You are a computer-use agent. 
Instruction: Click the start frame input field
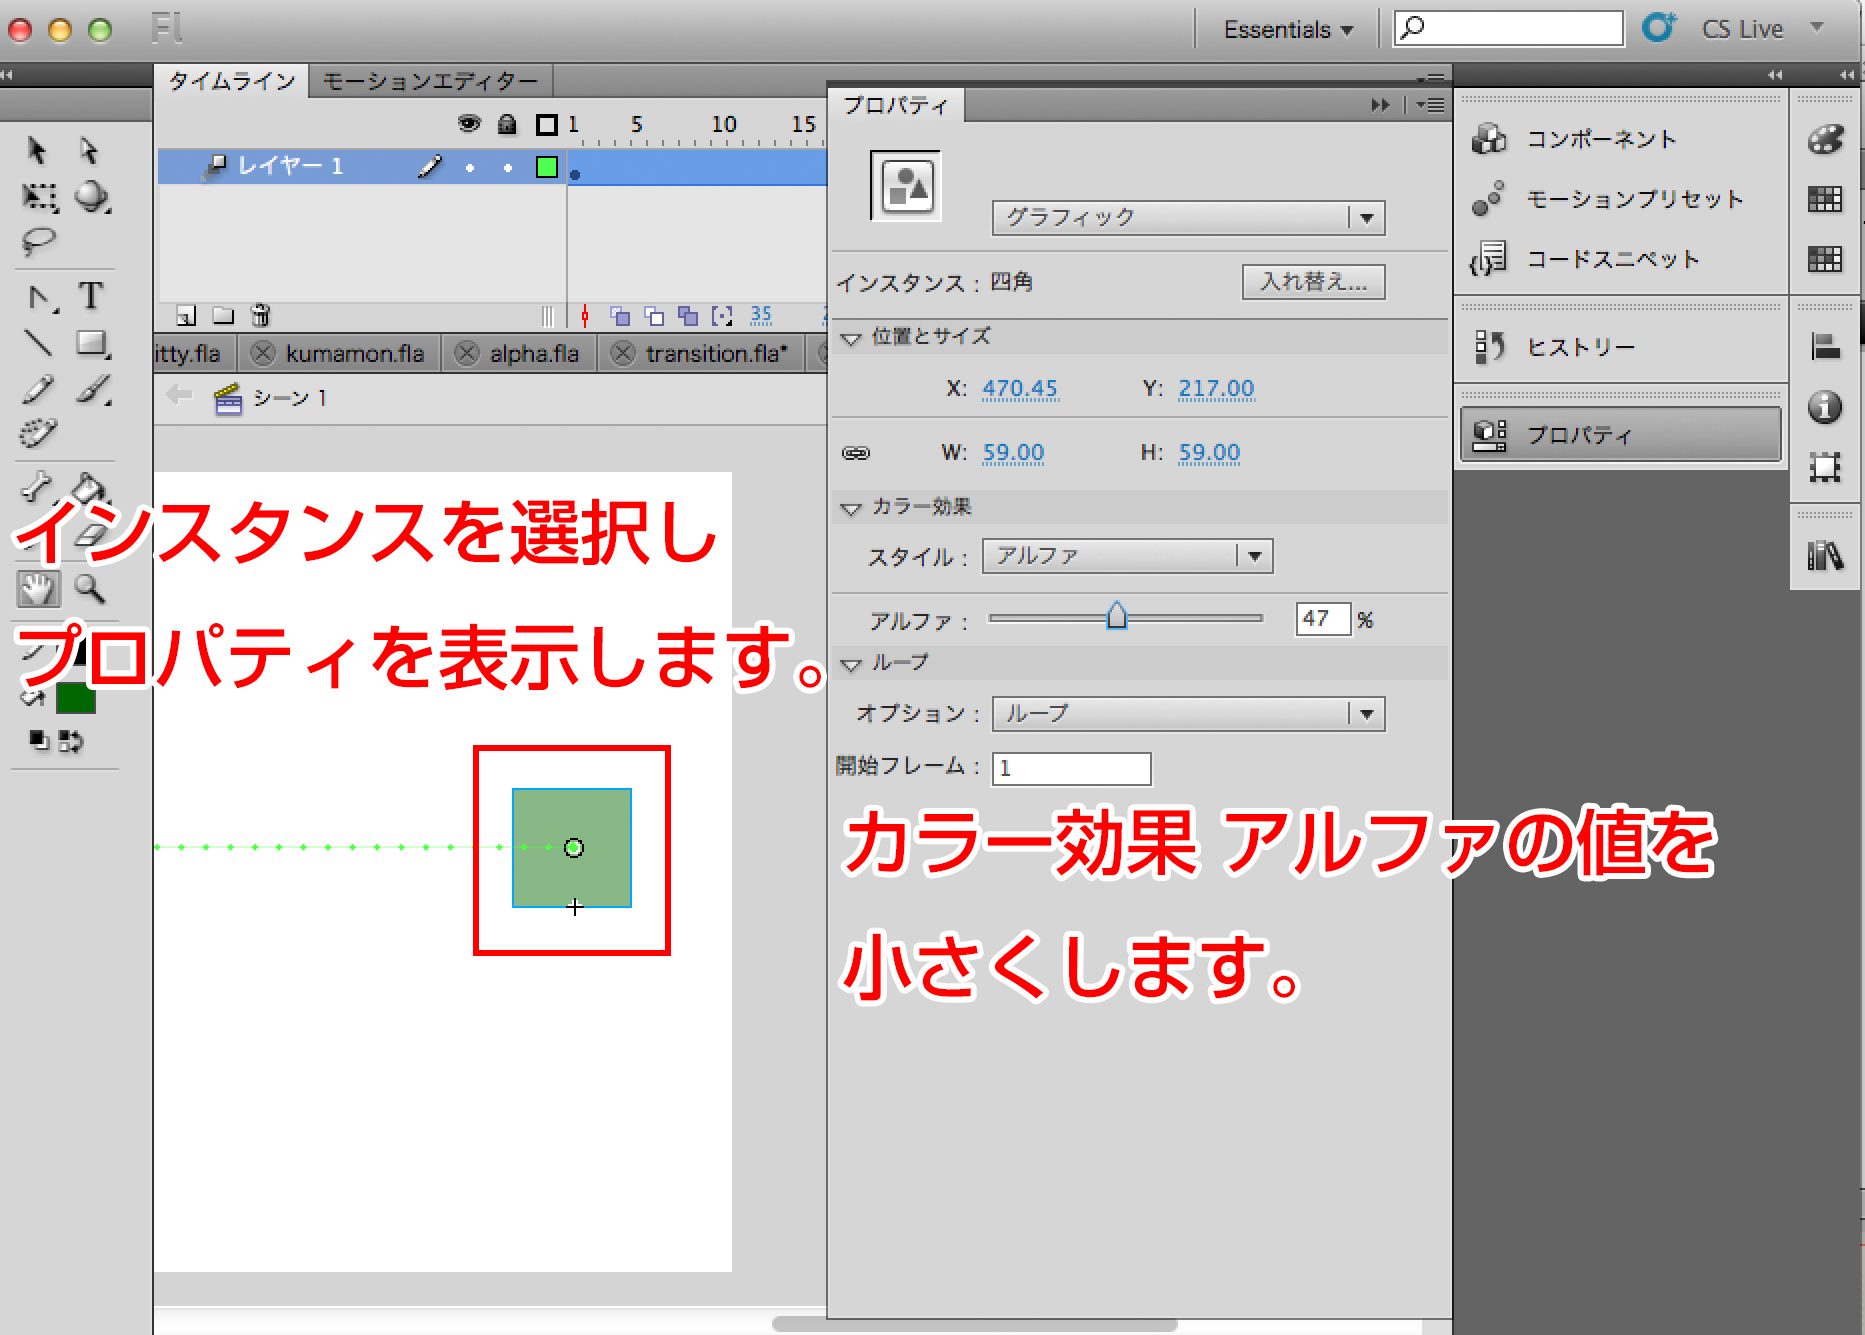point(1071,768)
